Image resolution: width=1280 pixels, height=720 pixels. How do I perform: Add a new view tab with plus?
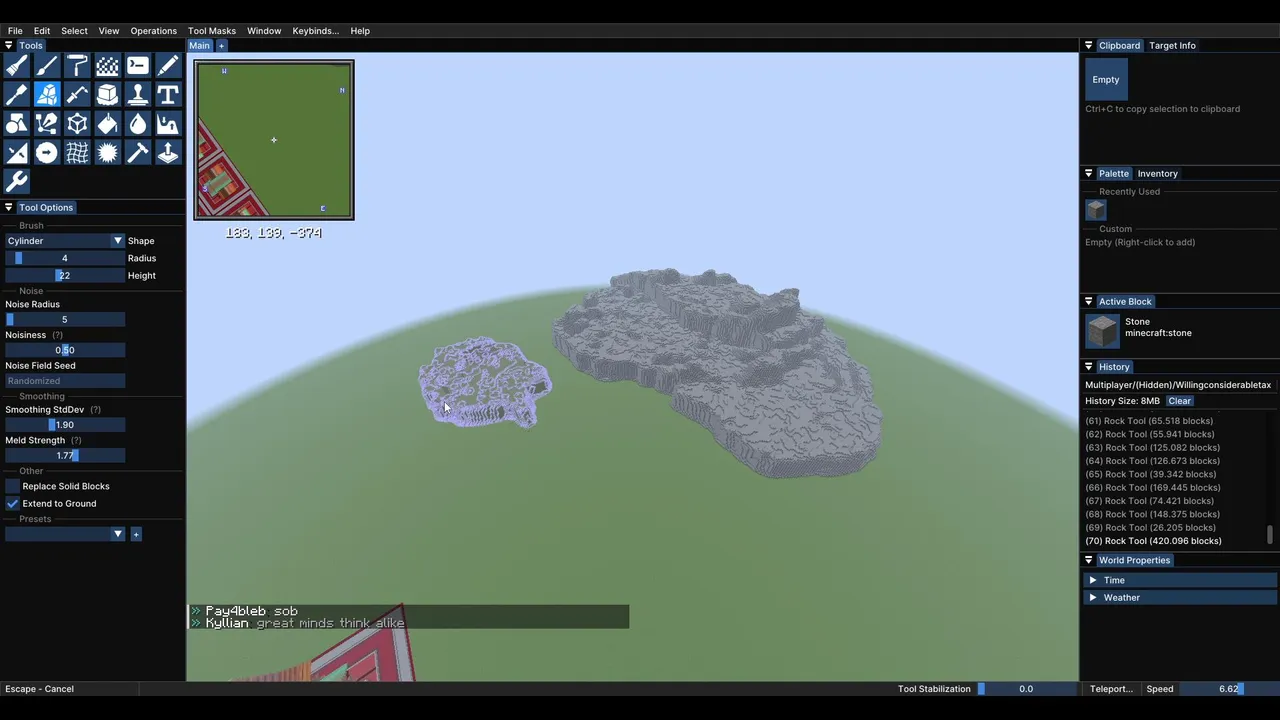pyautogui.click(x=222, y=46)
